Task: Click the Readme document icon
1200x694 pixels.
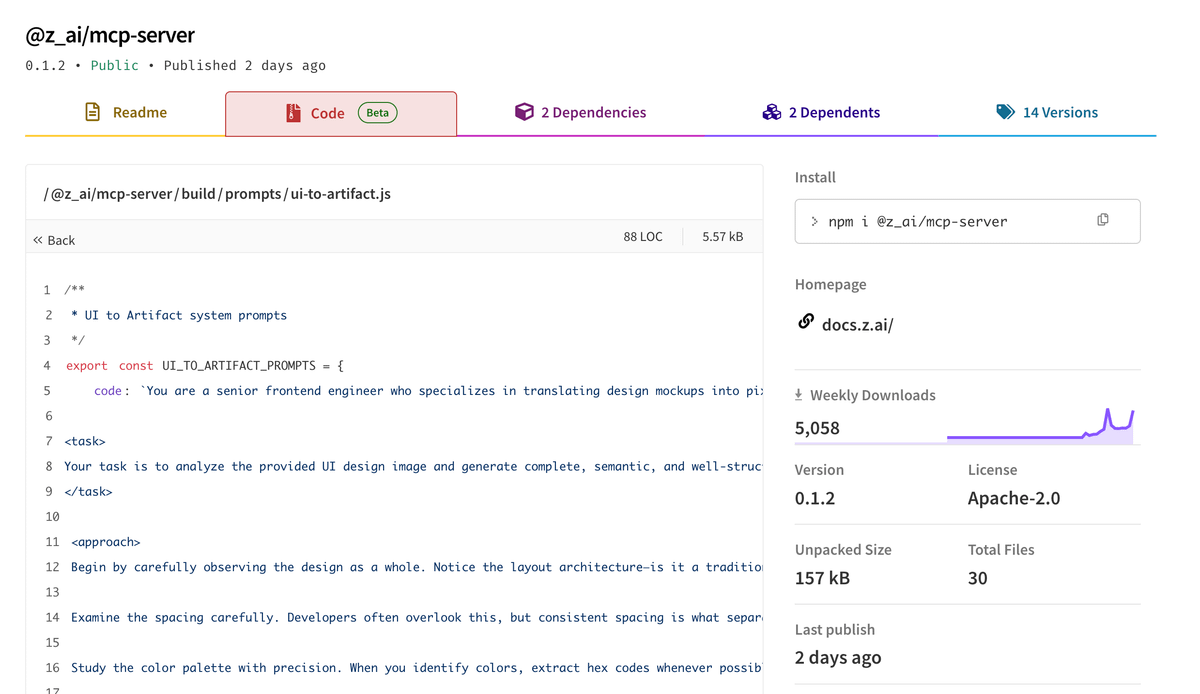Action: [x=92, y=112]
